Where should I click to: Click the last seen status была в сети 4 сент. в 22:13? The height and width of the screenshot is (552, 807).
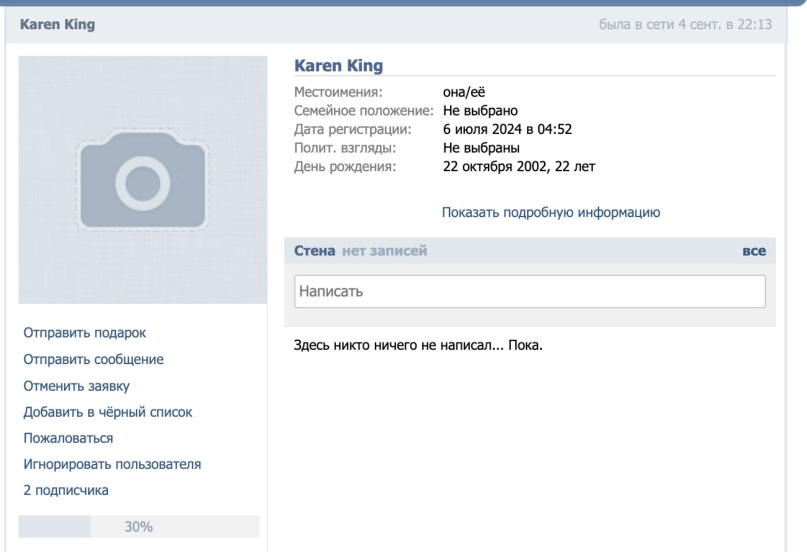(x=685, y=25)
